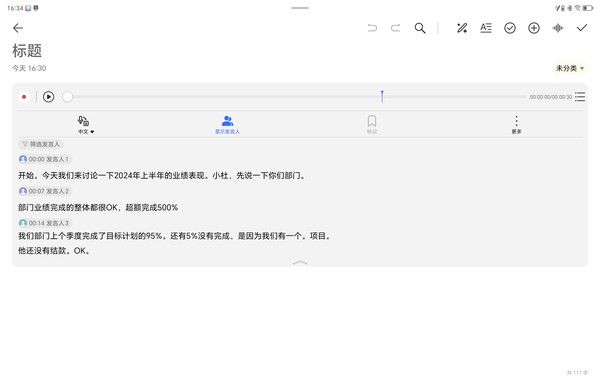Open the text format options

click(486, 28)
